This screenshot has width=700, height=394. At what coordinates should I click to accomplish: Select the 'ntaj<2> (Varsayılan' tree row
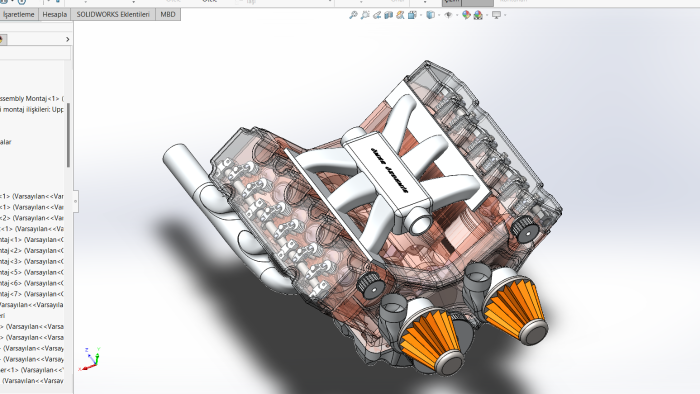click(x=32, y=250)
